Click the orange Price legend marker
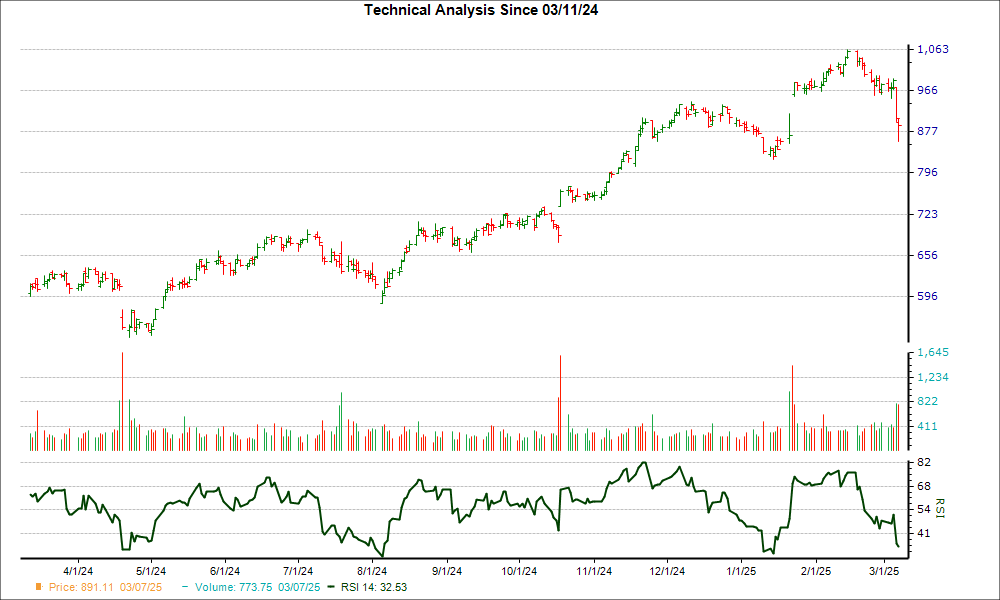This screenshot has width=1000, height=600. [x=38, y=587]
